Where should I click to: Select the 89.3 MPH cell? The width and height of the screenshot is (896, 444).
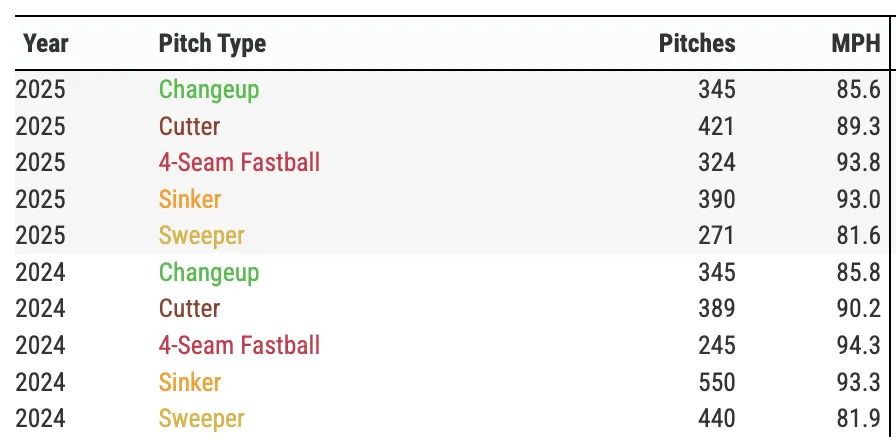(x=858, y=127)
